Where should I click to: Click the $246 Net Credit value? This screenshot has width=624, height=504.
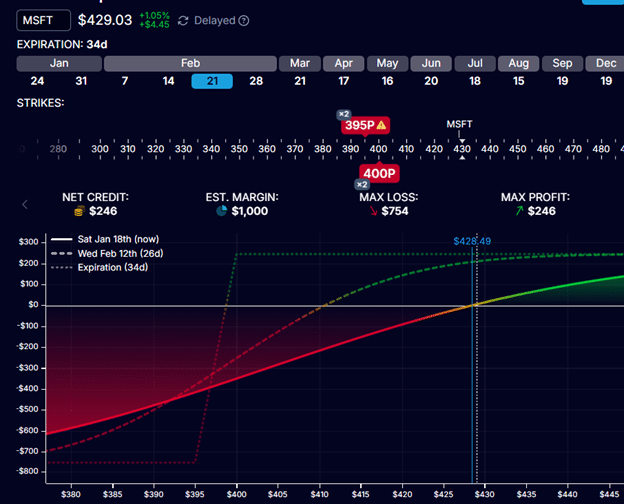[x=103, y=211]
